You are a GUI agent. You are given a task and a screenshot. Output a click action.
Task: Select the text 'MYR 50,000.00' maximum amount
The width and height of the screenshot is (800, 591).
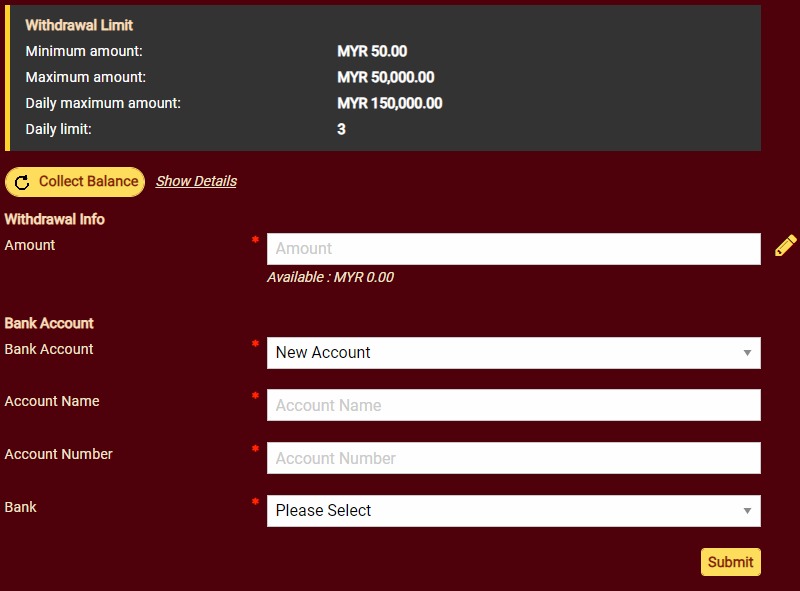386,78
